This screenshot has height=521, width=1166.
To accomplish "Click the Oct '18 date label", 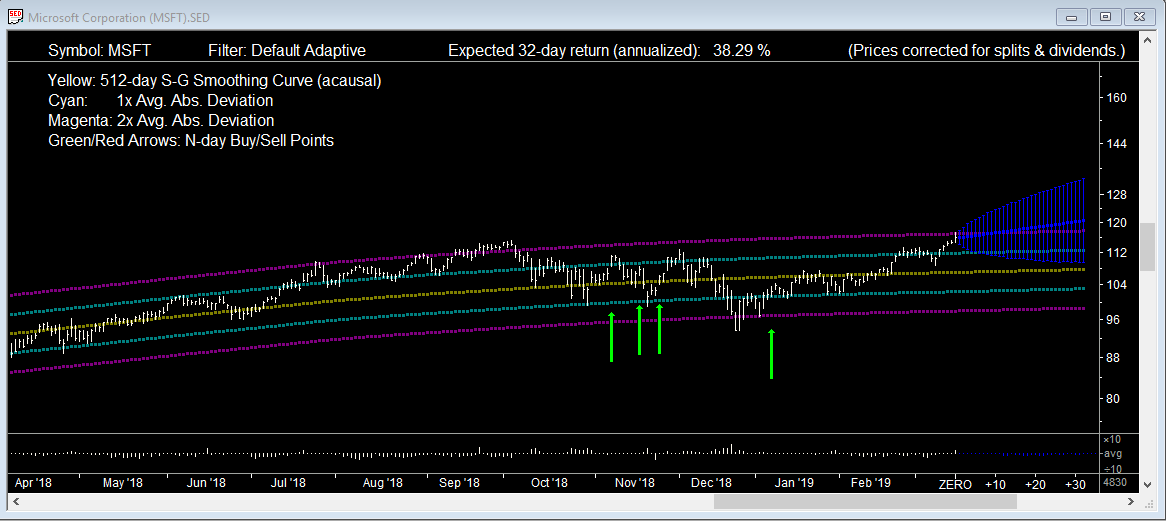I will coord(550,483).
